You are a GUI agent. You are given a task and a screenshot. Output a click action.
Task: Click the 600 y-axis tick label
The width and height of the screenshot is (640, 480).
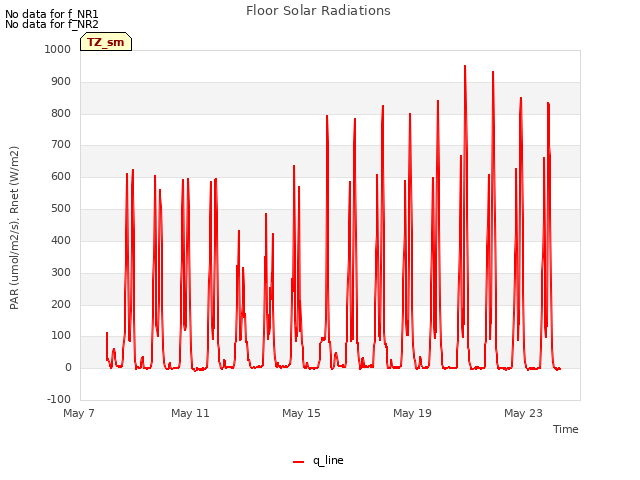pos(61,177)
